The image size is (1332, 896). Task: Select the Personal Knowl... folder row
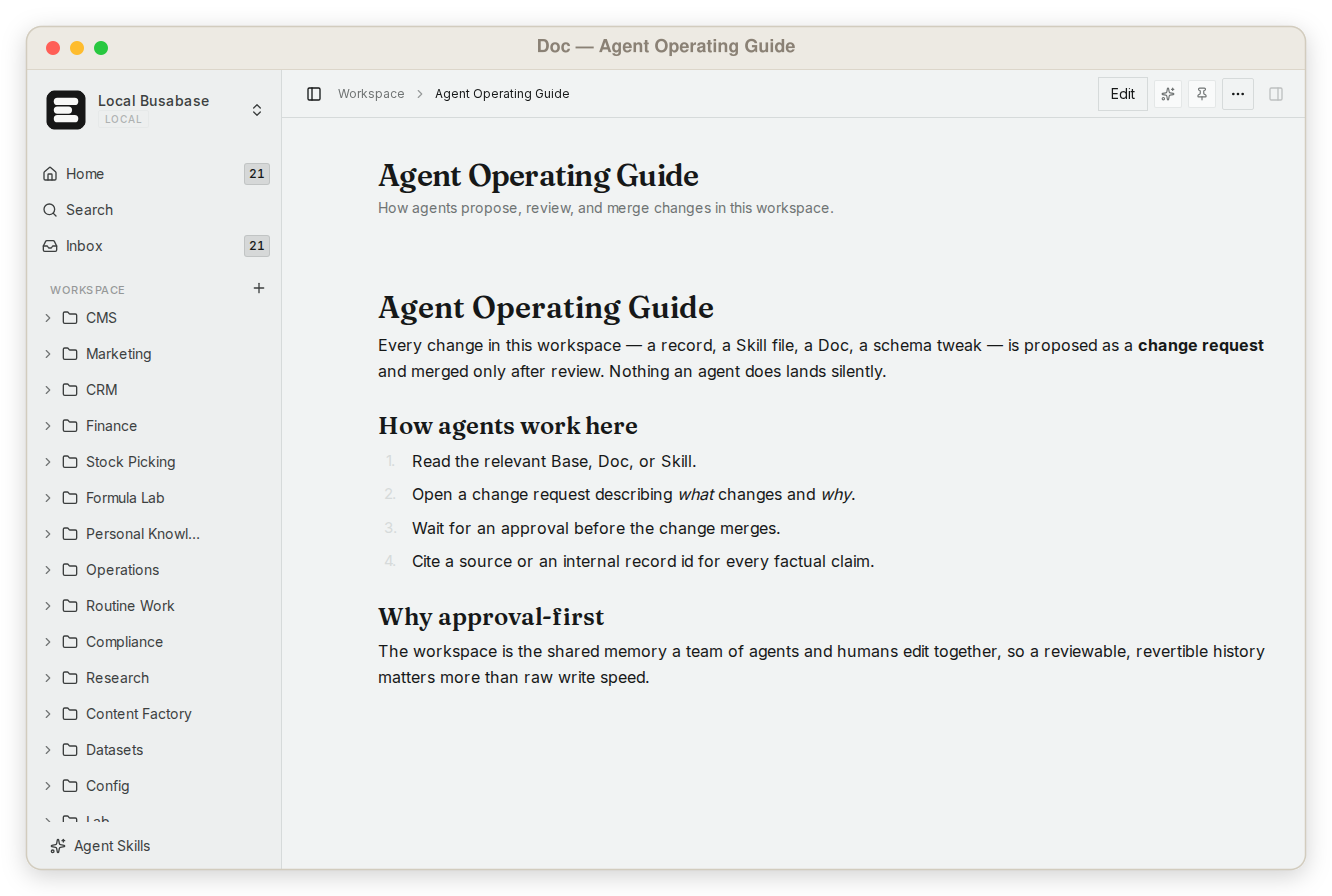(155, 534)
